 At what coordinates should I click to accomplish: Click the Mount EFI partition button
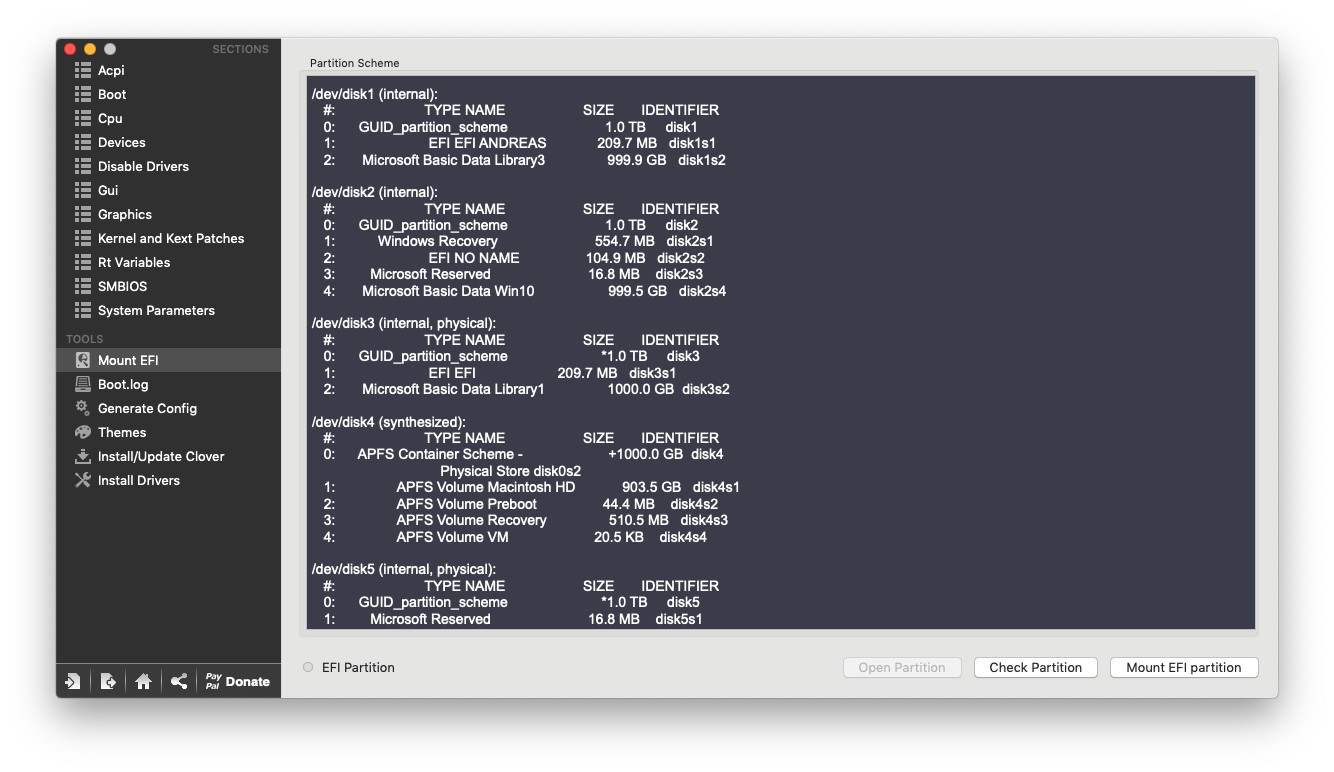point(1184,667)
